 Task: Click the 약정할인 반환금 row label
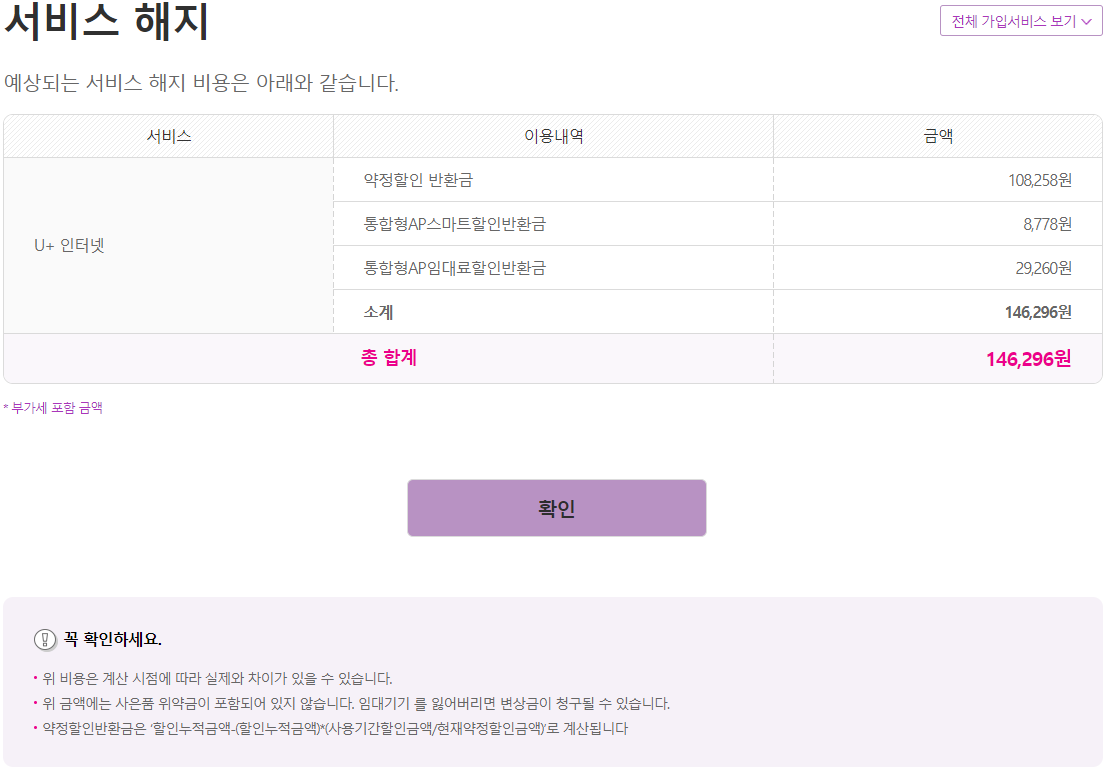(x=418, y=180)
